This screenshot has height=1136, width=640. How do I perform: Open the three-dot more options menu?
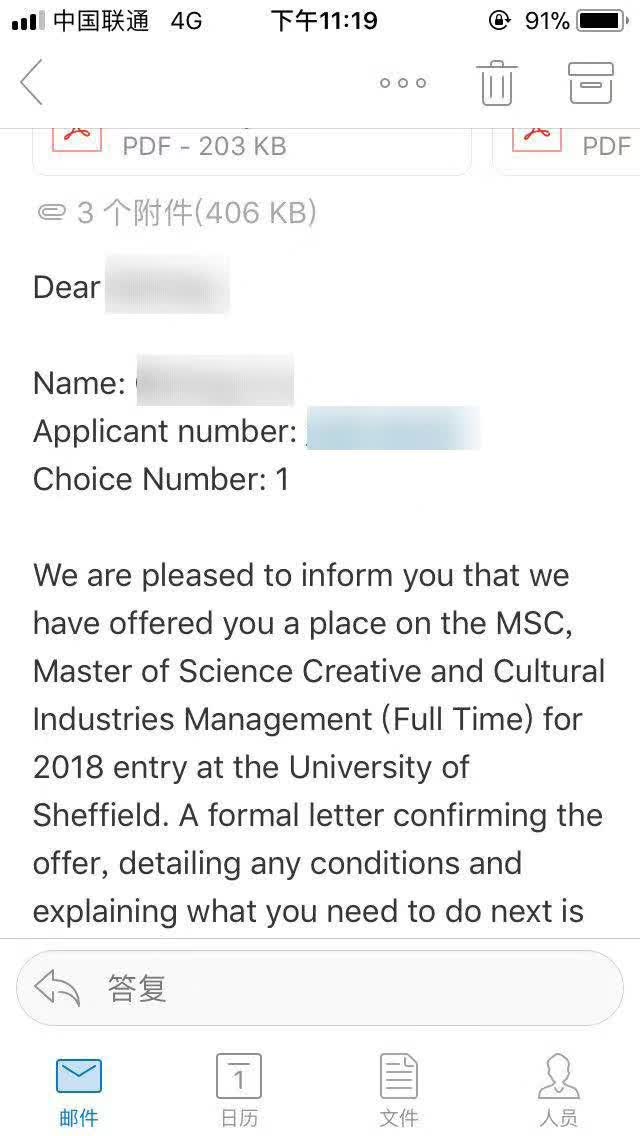point(403,83)
